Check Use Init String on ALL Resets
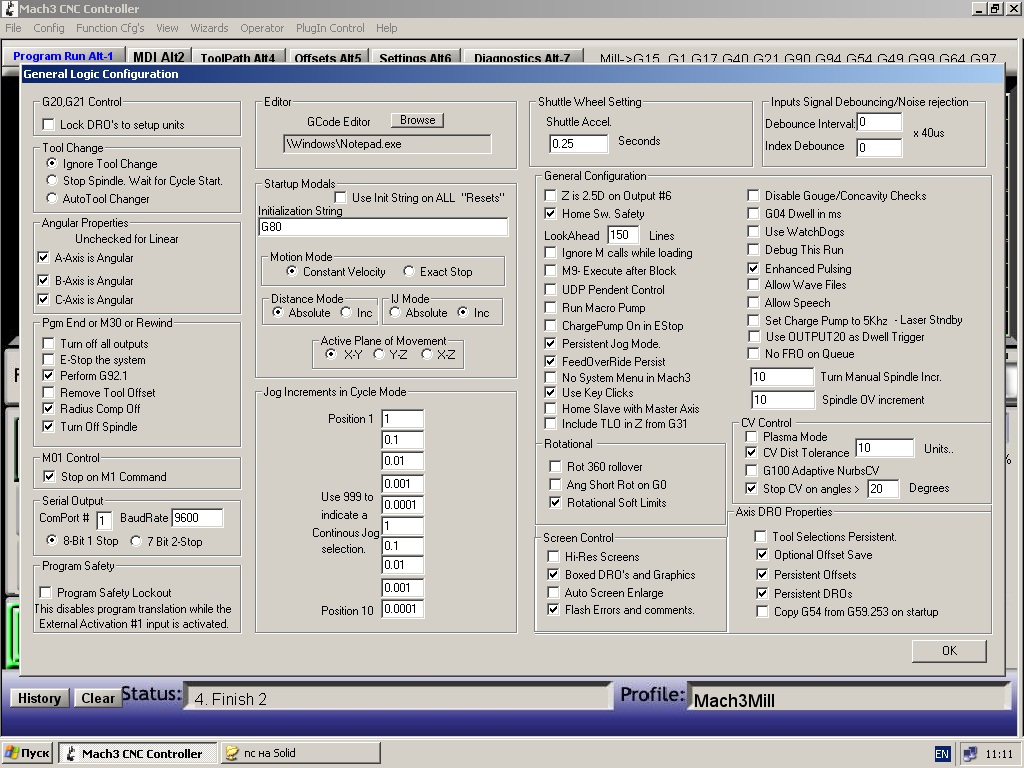The width and height of the screenshot is (1024, 768). [x=340, y=197]
